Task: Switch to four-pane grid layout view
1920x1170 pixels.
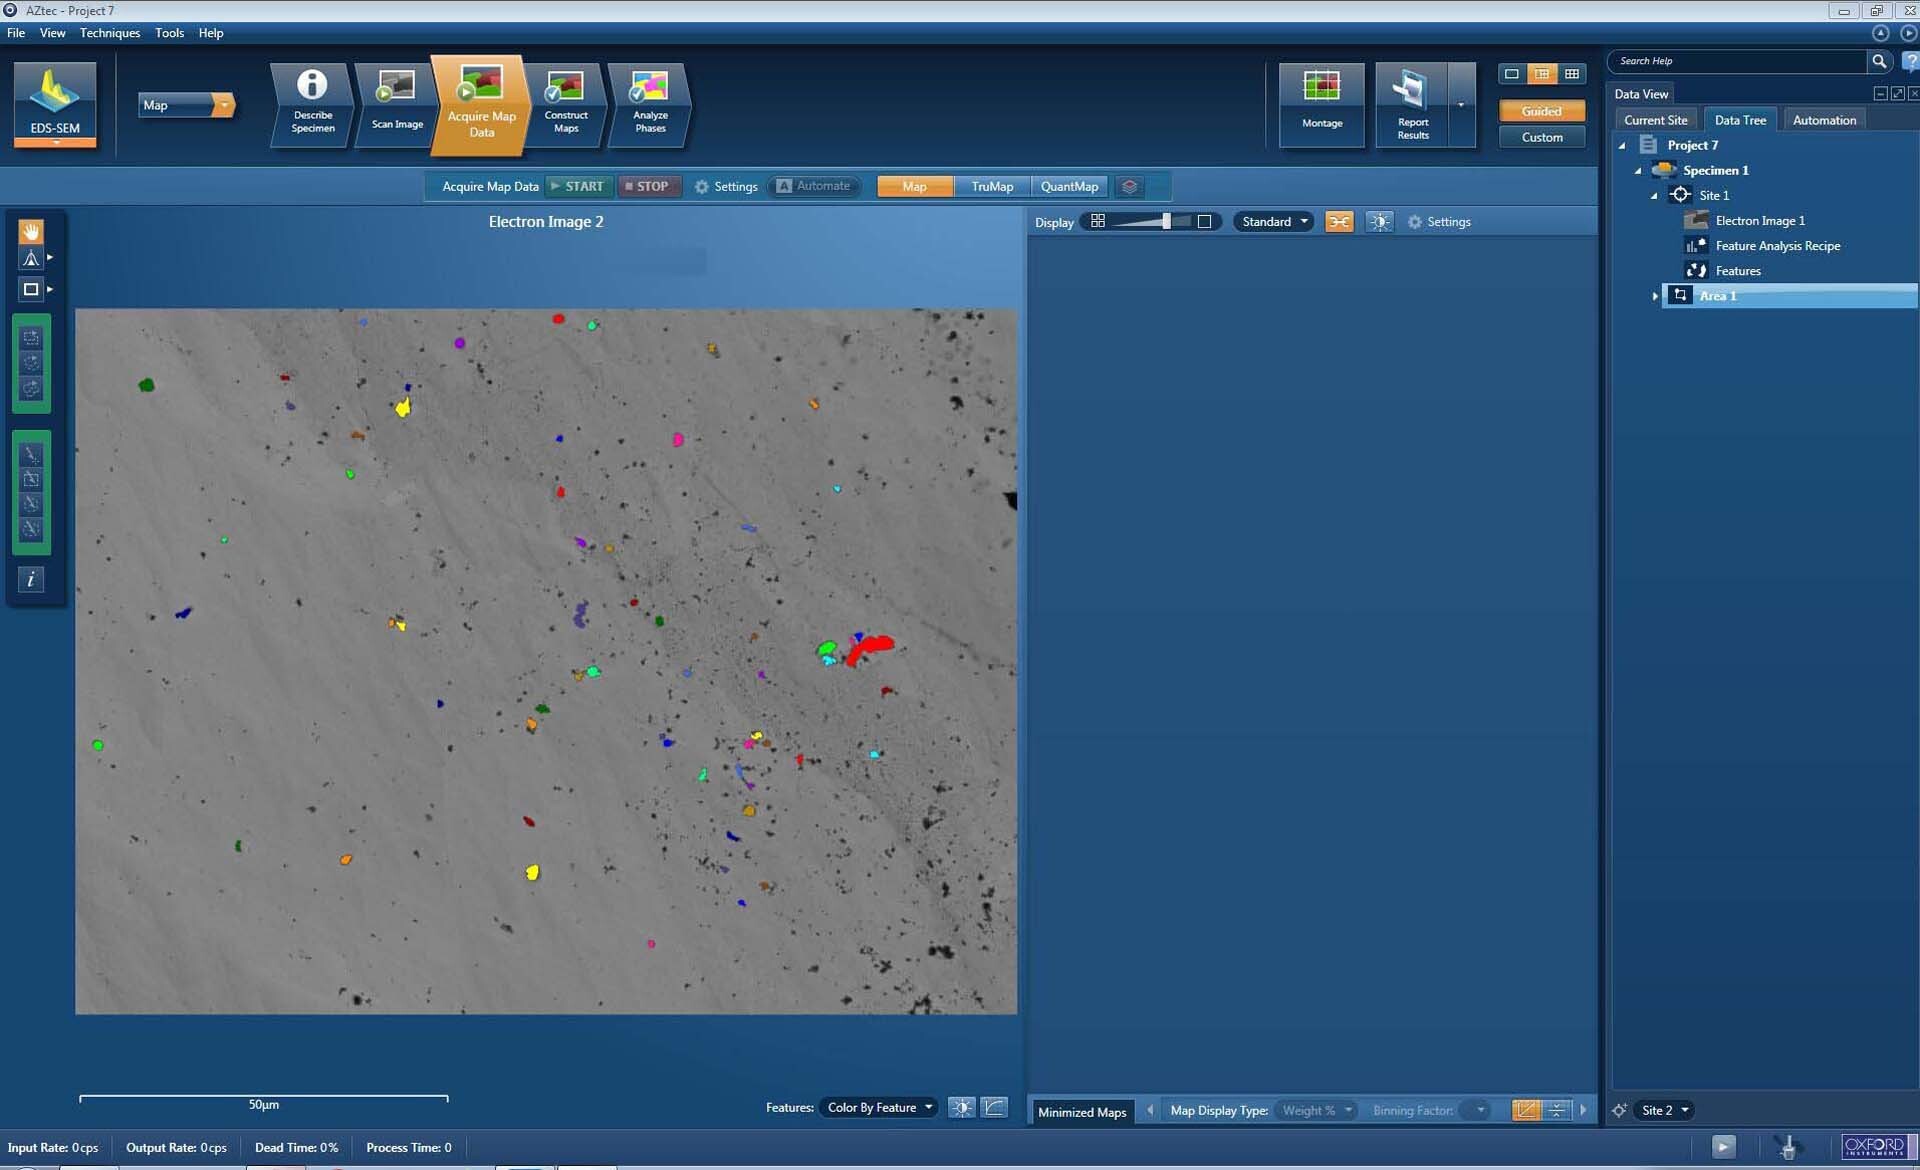Action: pos(1572,74)
